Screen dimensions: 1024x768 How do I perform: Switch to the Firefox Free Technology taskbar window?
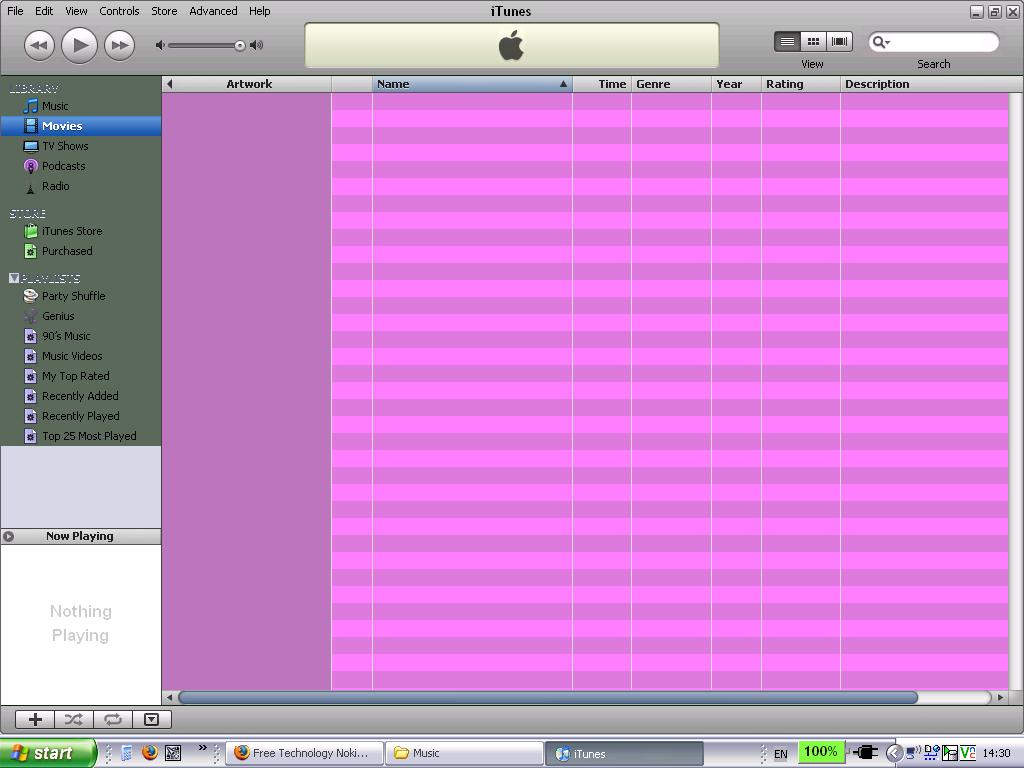304,753
